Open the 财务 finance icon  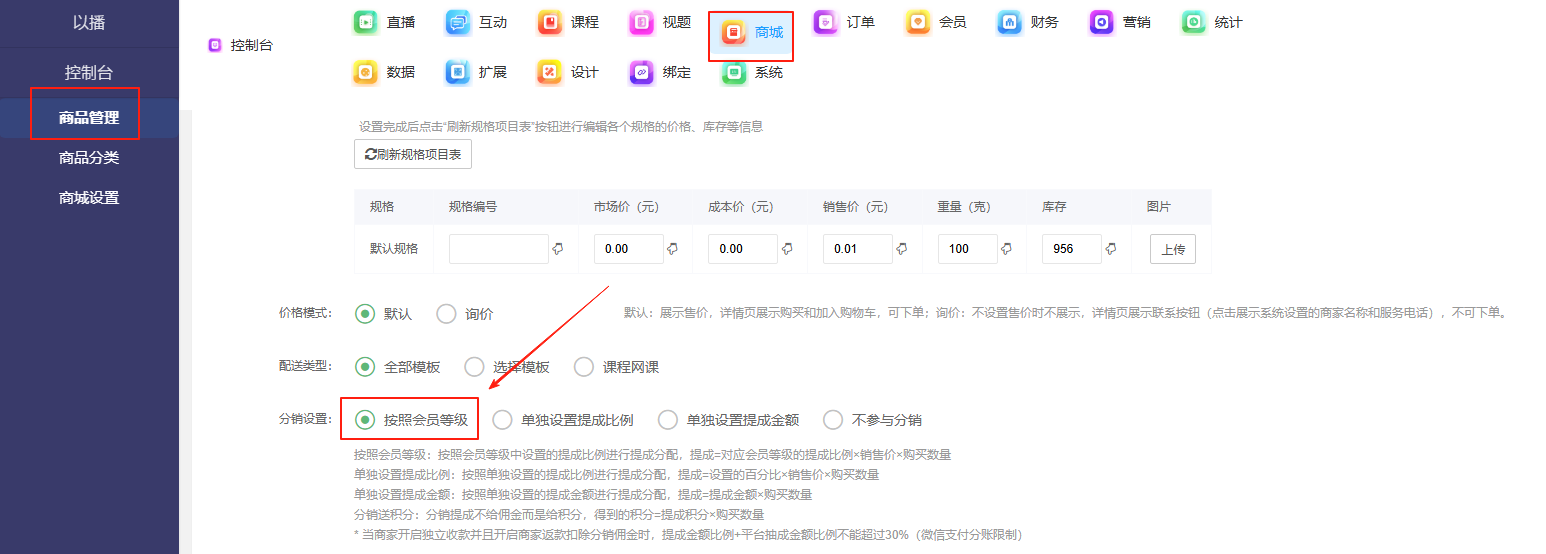pyautogui.click(x=1010, y=22)
